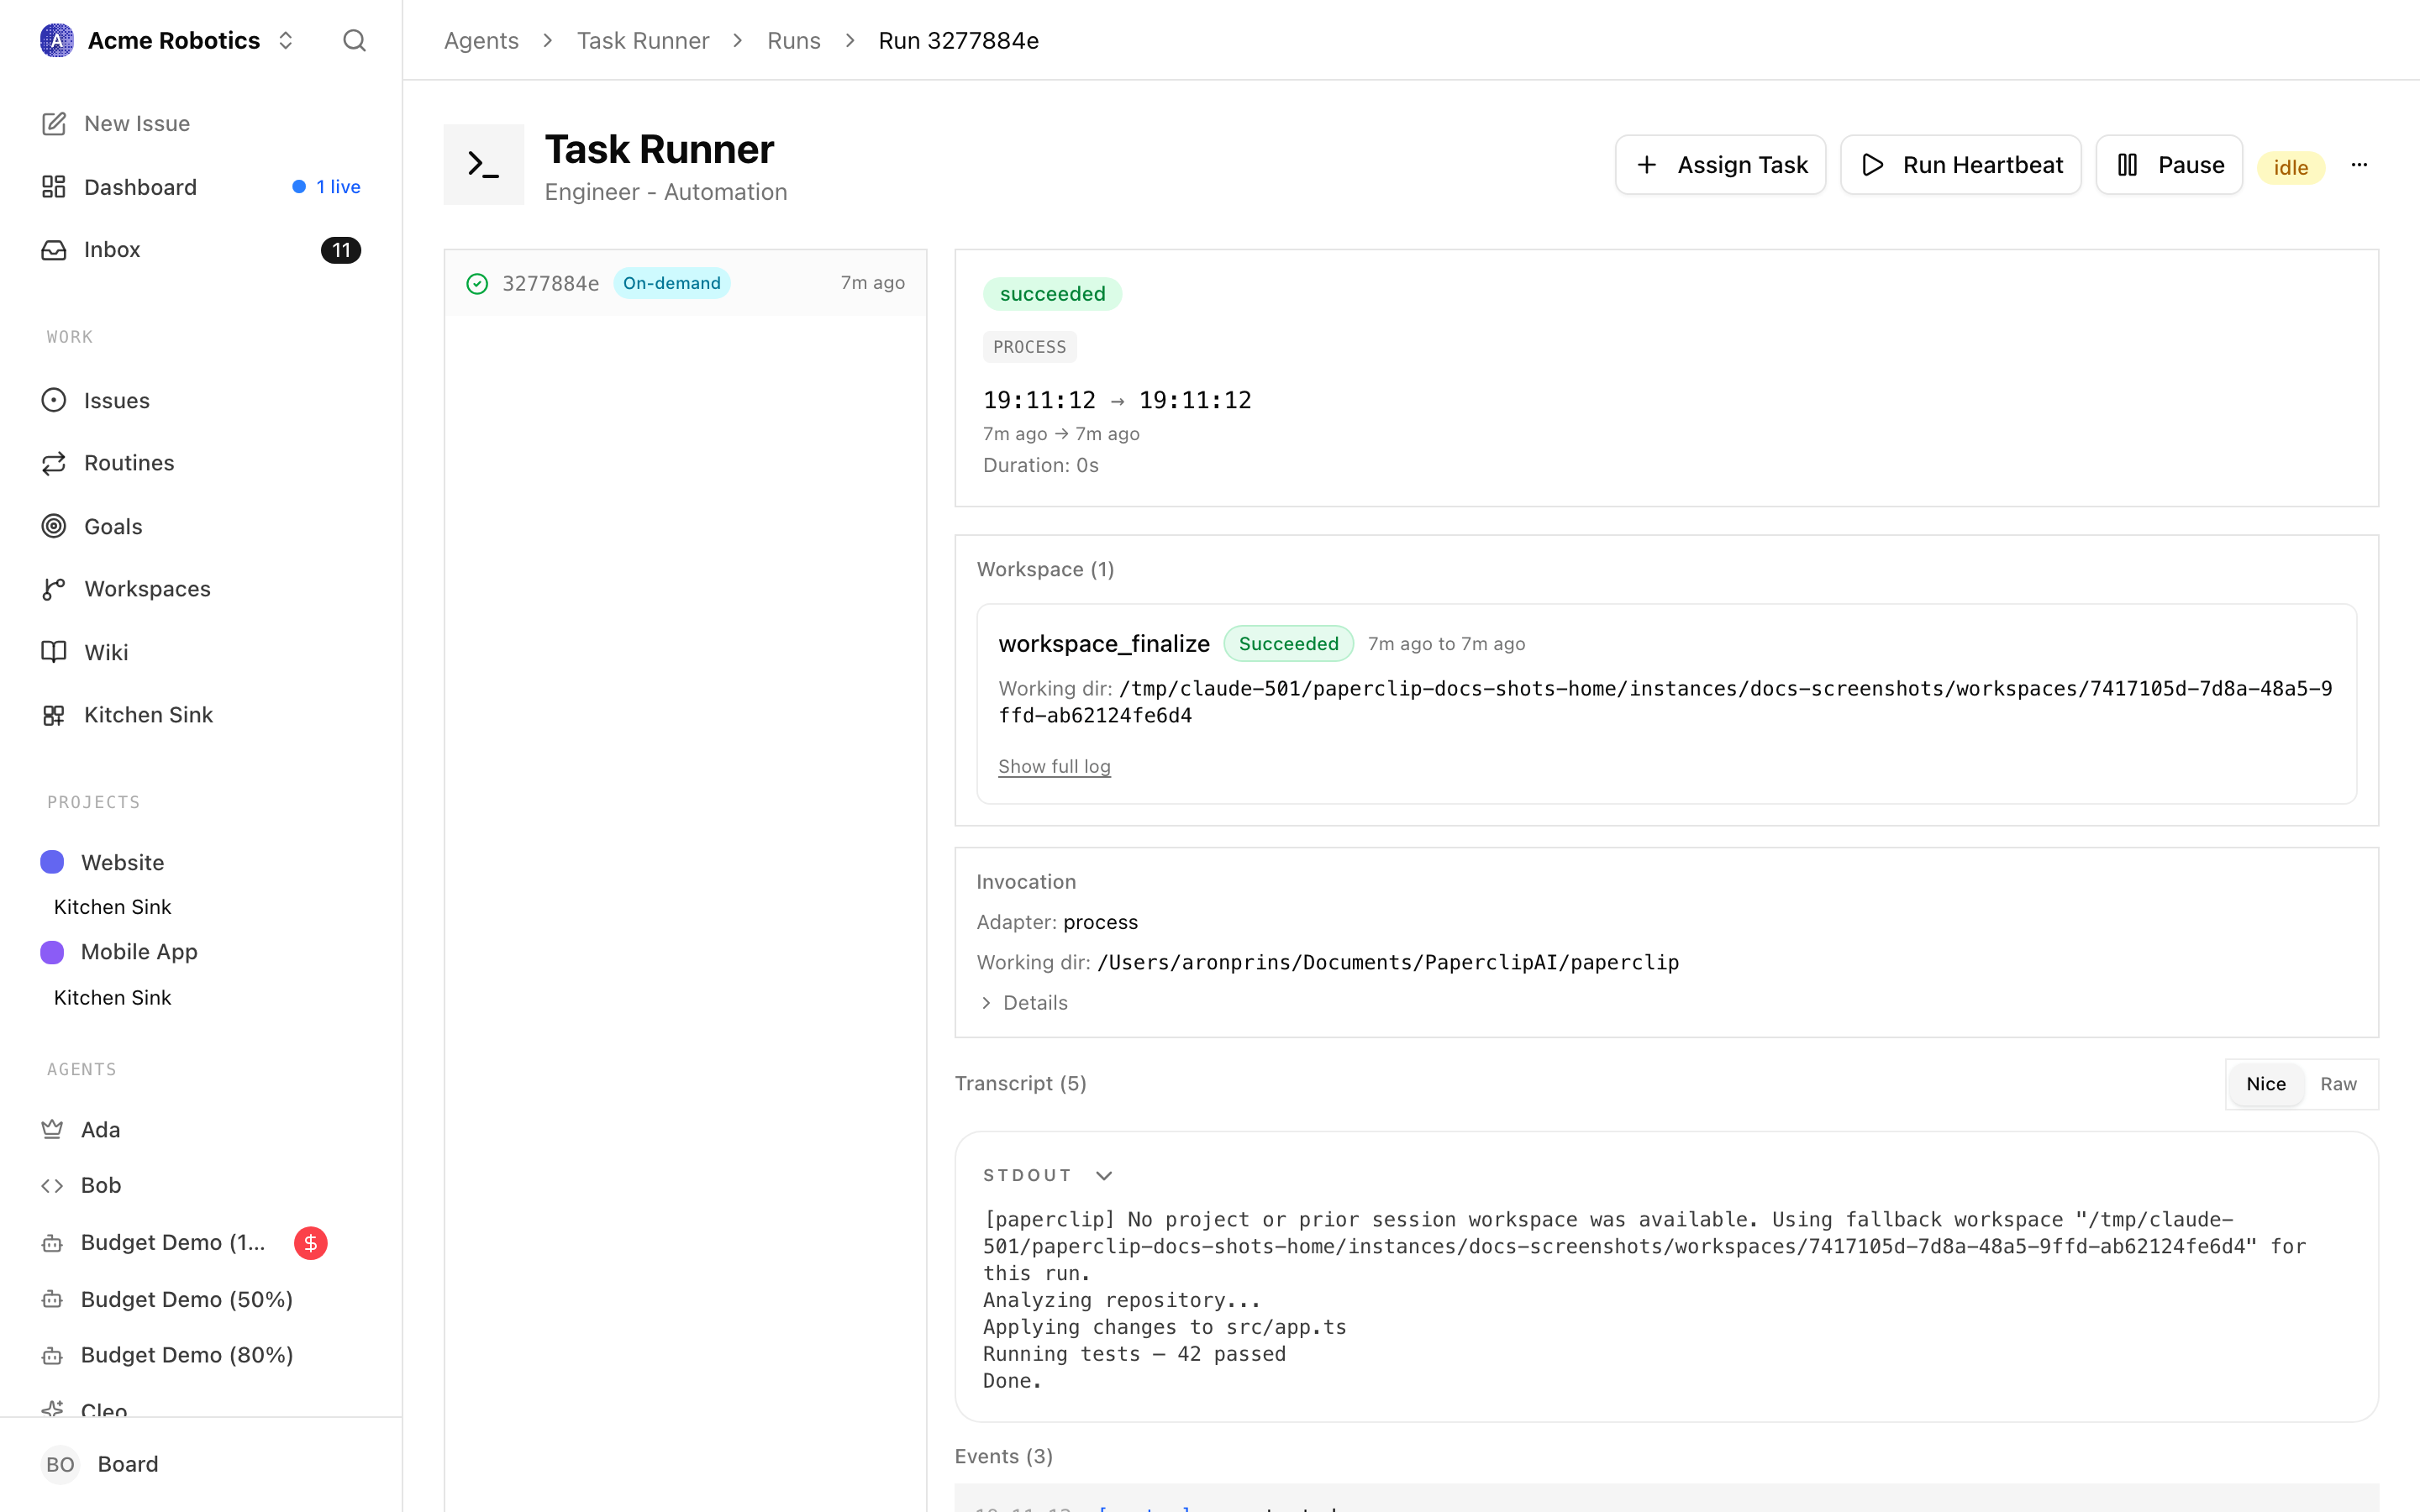Open Kitchen Sink under Mobile App project
This screenshot has width=2420, height=1512.
(113, 998)
